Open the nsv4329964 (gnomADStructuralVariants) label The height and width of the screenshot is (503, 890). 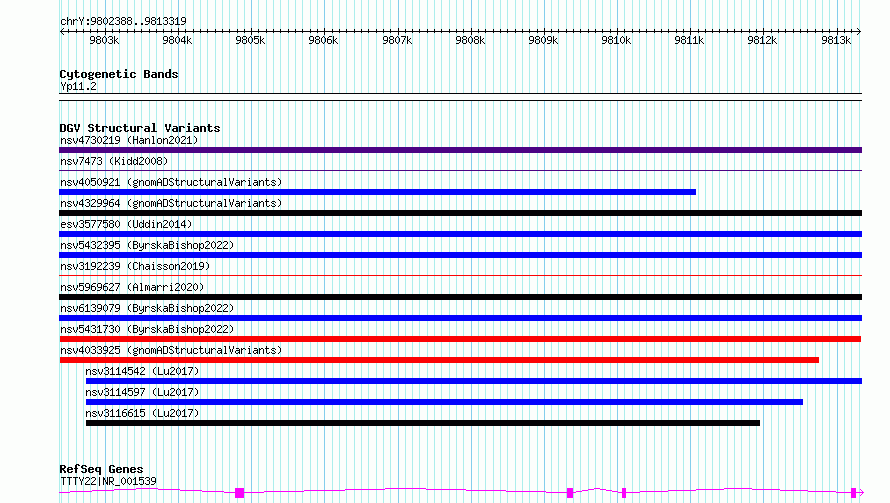coord(171,203)
